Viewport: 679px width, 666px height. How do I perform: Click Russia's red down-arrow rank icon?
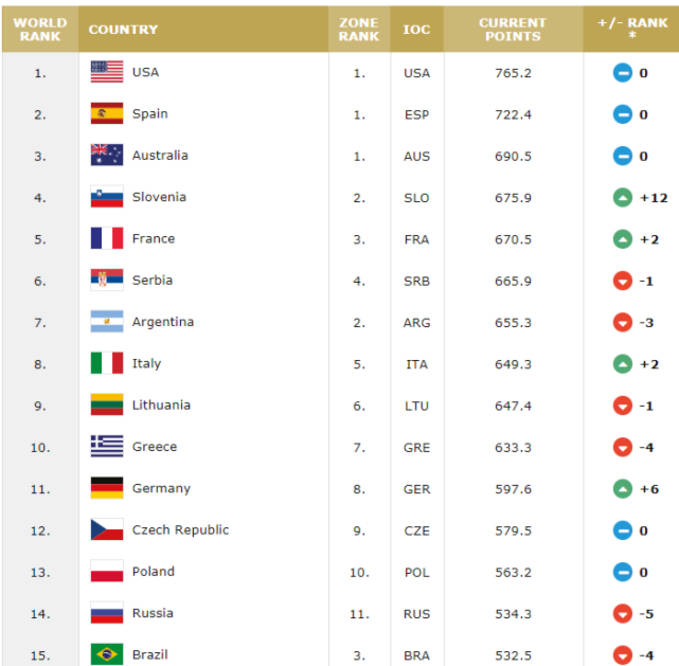(x=623, y=613)
